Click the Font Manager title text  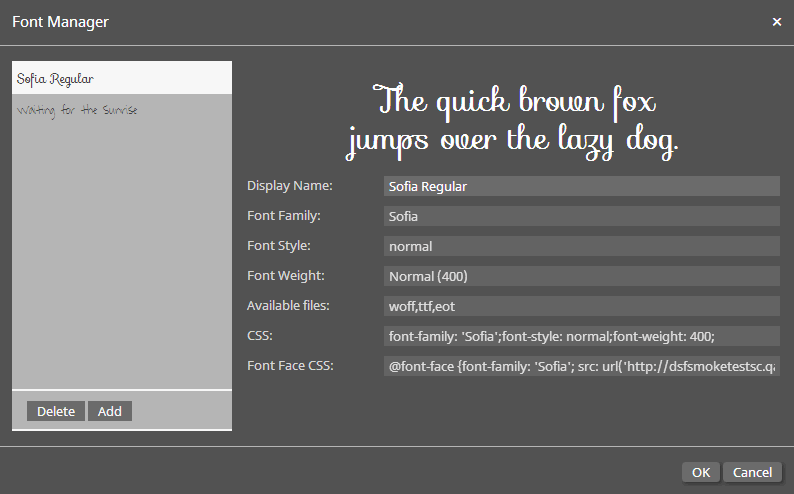[x=60, y=21]
